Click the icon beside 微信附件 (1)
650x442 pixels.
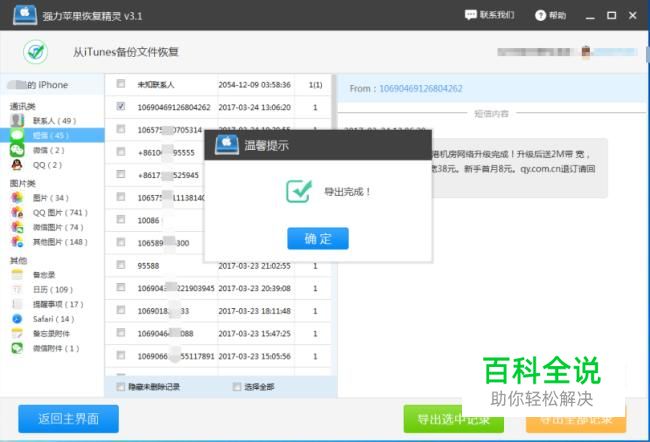(x=17, y=348)
